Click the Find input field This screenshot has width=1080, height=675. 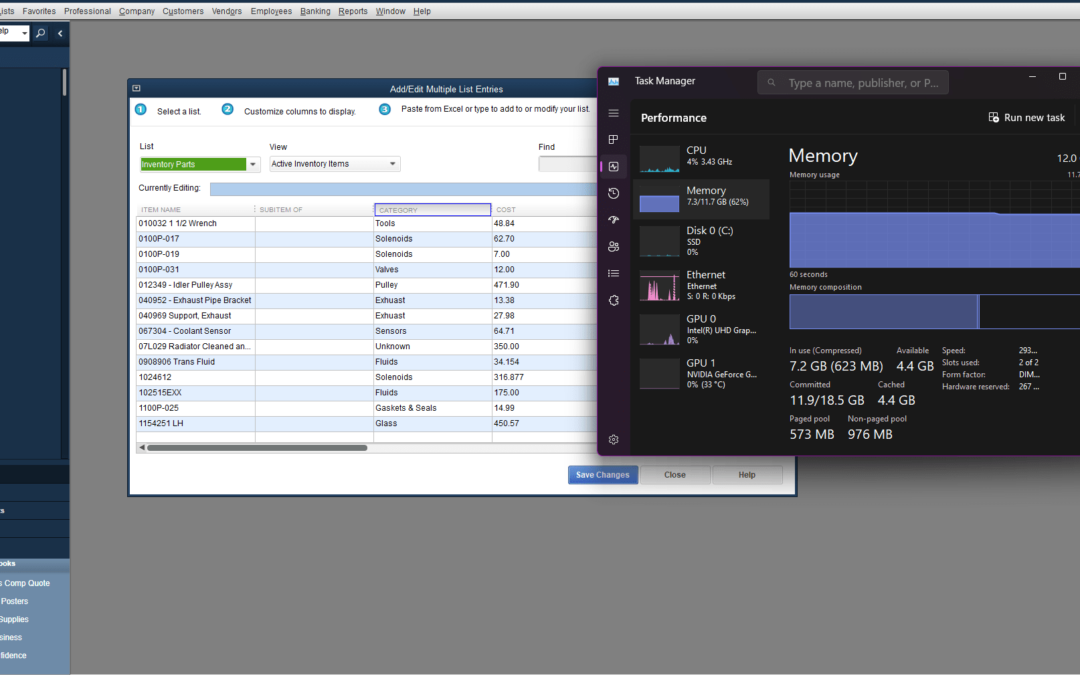pos(567,164)
